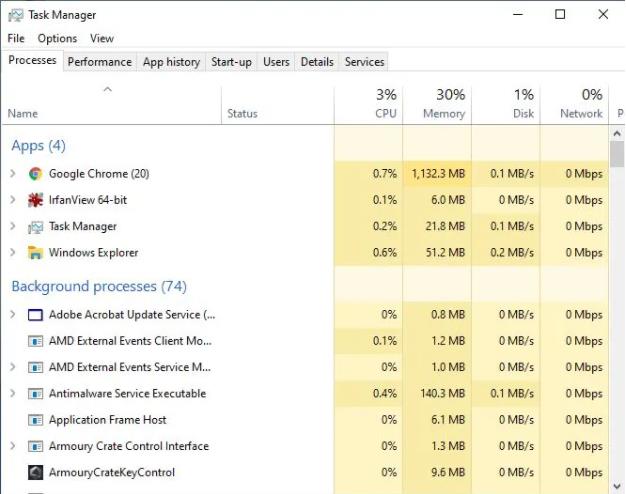
Task: Click Task Manager's 21.8 MB memory value
Action: [x=445, y=226]
